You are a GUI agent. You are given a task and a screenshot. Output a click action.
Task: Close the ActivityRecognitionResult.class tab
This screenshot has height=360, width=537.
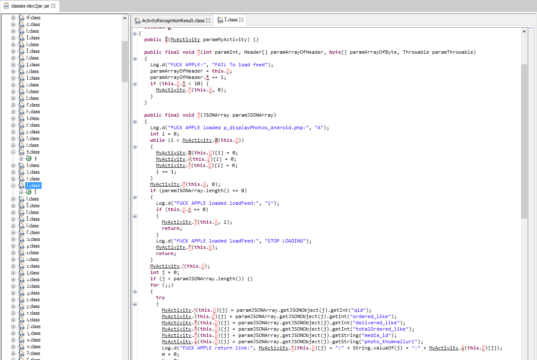[x=208, y=20]
